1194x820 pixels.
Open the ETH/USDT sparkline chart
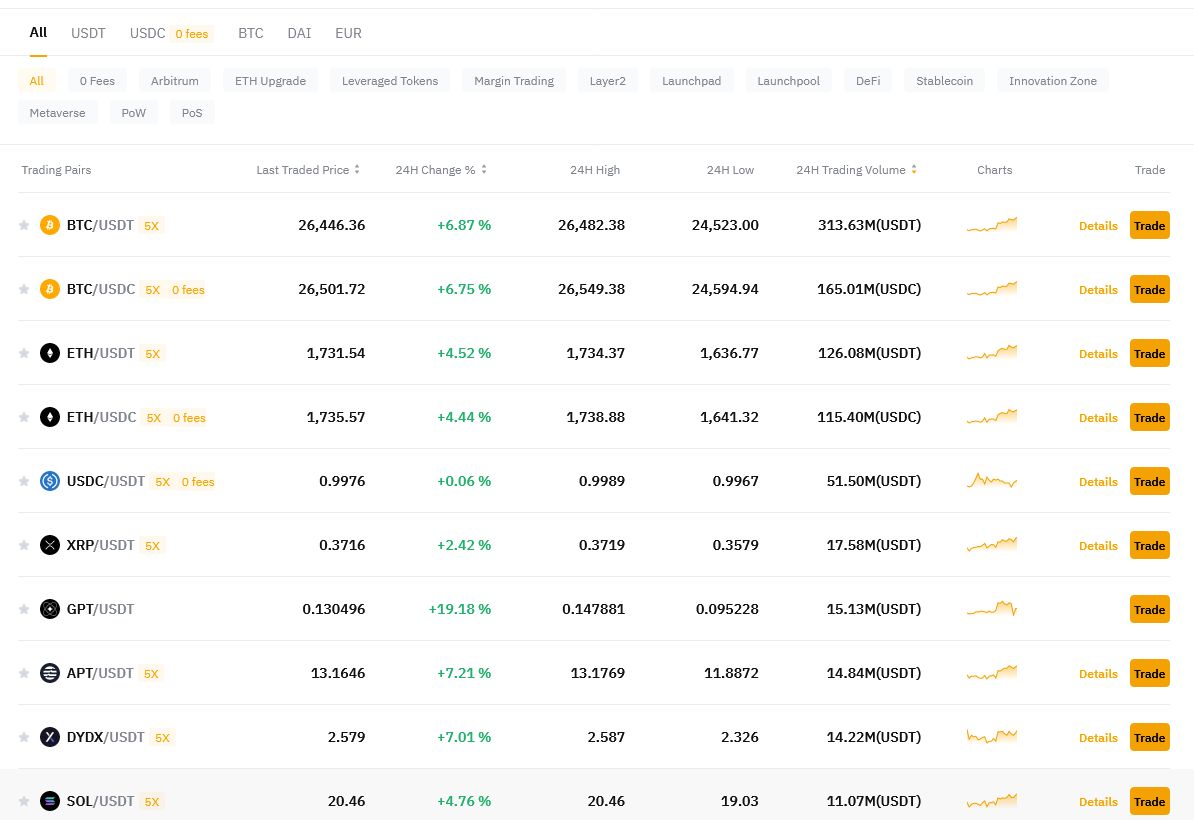click(x=991, y=353)
